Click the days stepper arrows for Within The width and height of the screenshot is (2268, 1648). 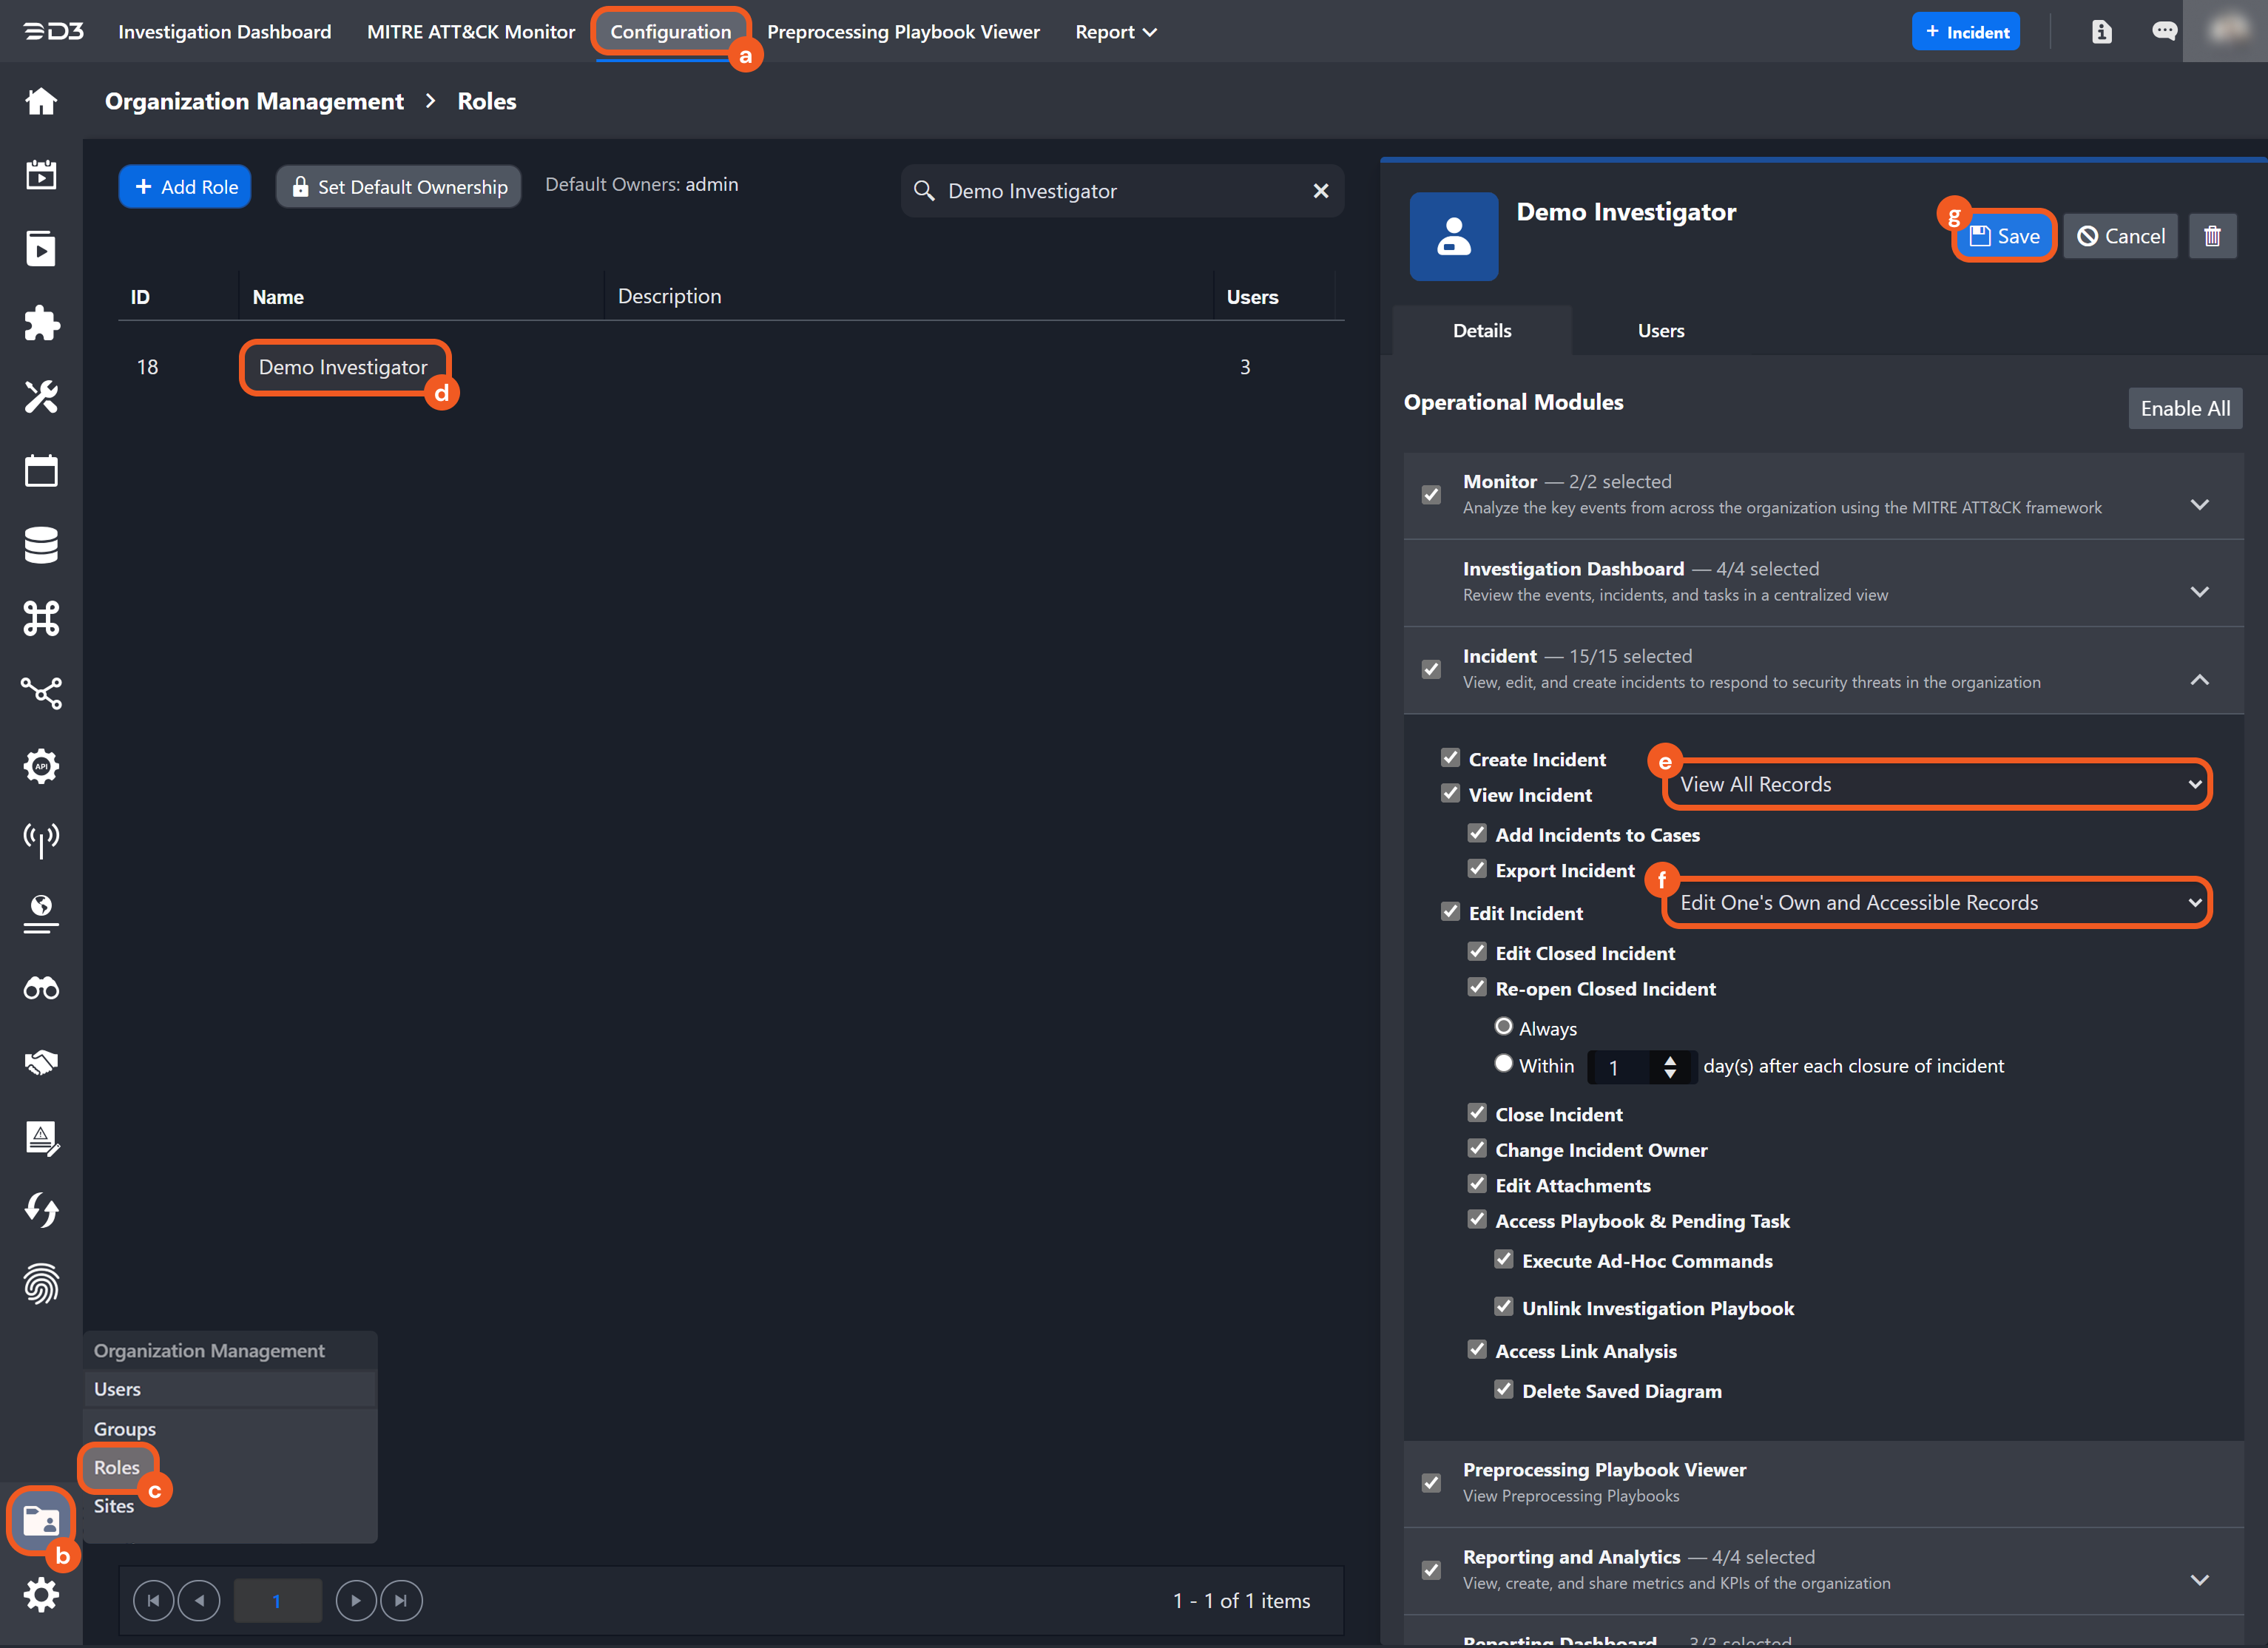[1669, 1067]
